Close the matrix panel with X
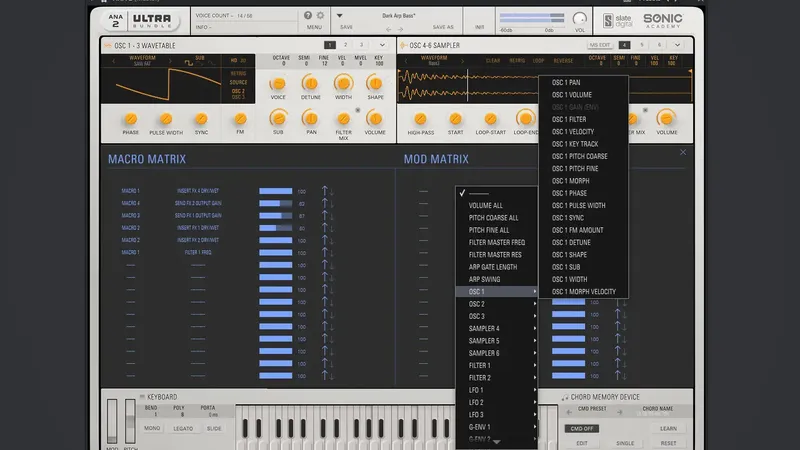This screenshot has width=800, height=450. (683, 152)
